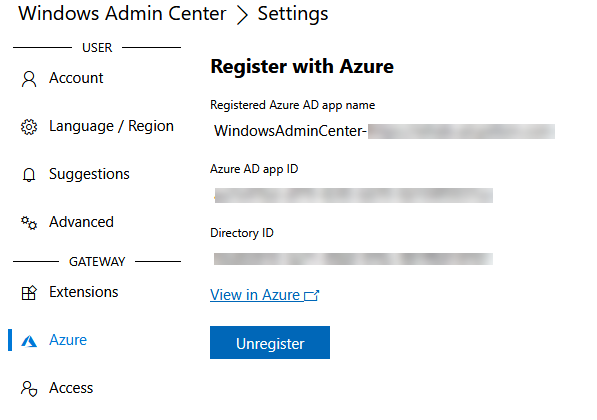Click the blurred Azure AD app ID value
The width and height of the screenshot is (597, 420).
[353, 195]
